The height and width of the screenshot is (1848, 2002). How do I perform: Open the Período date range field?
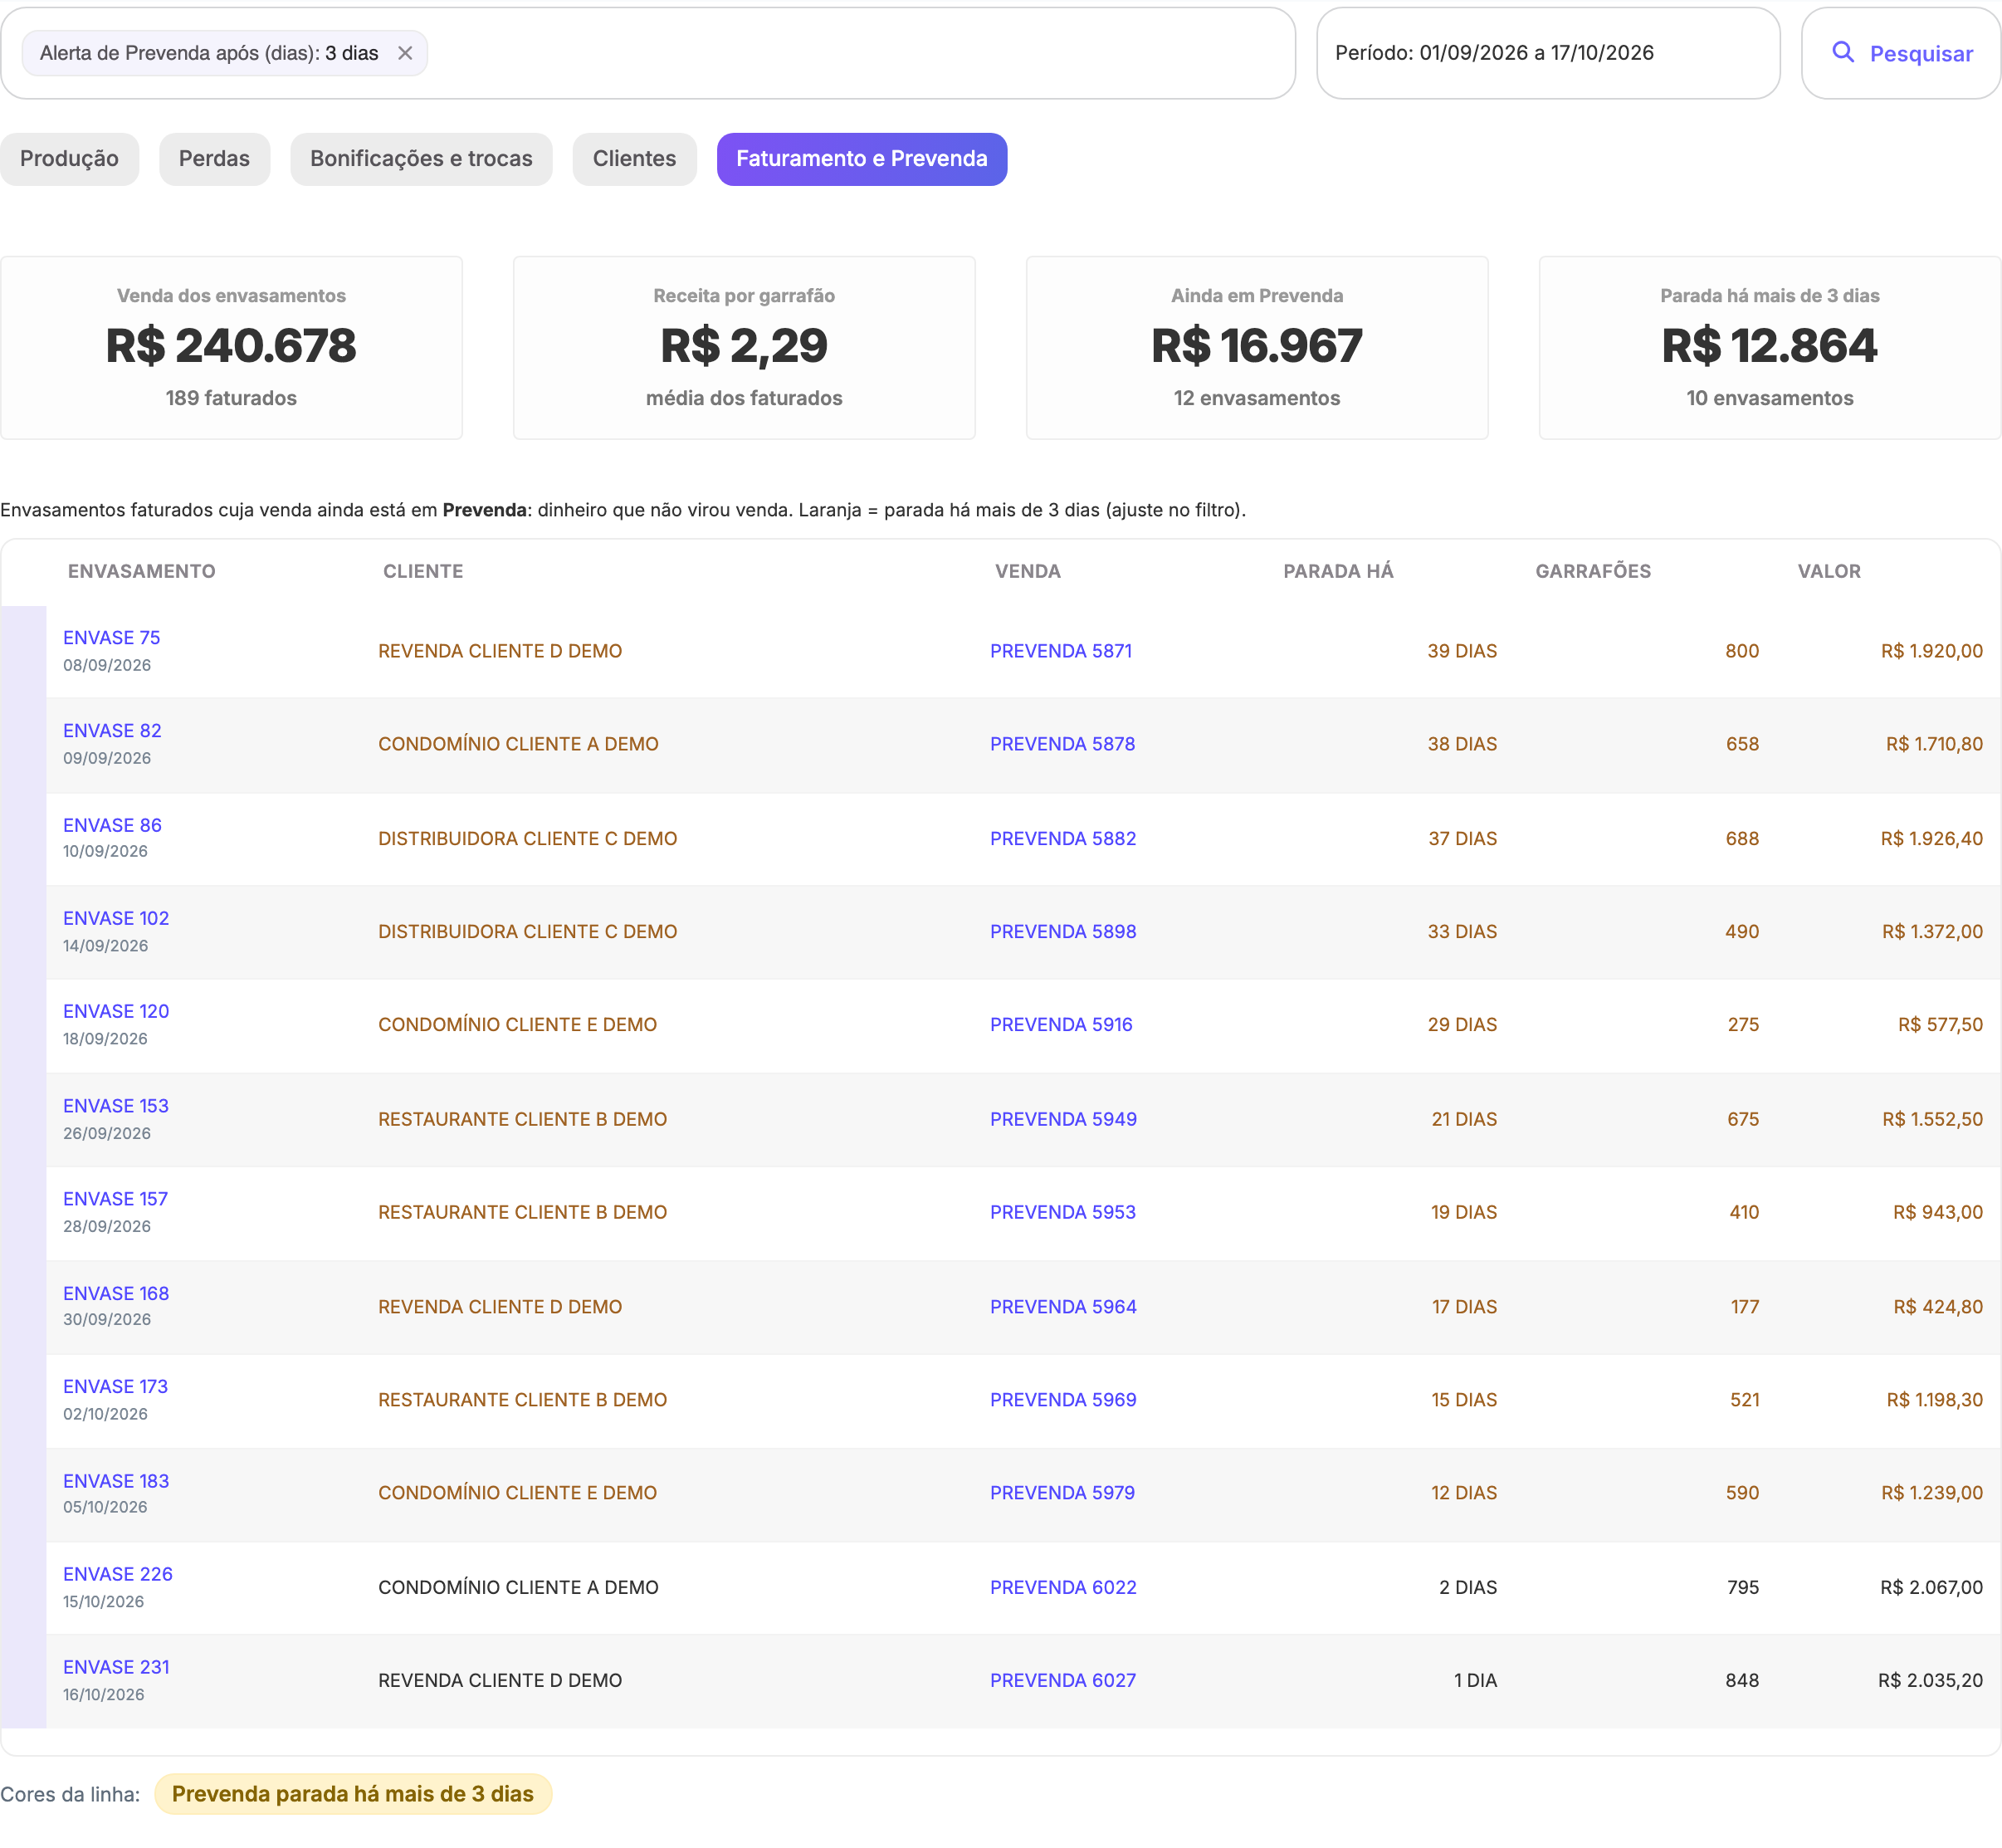[1547, 53]
